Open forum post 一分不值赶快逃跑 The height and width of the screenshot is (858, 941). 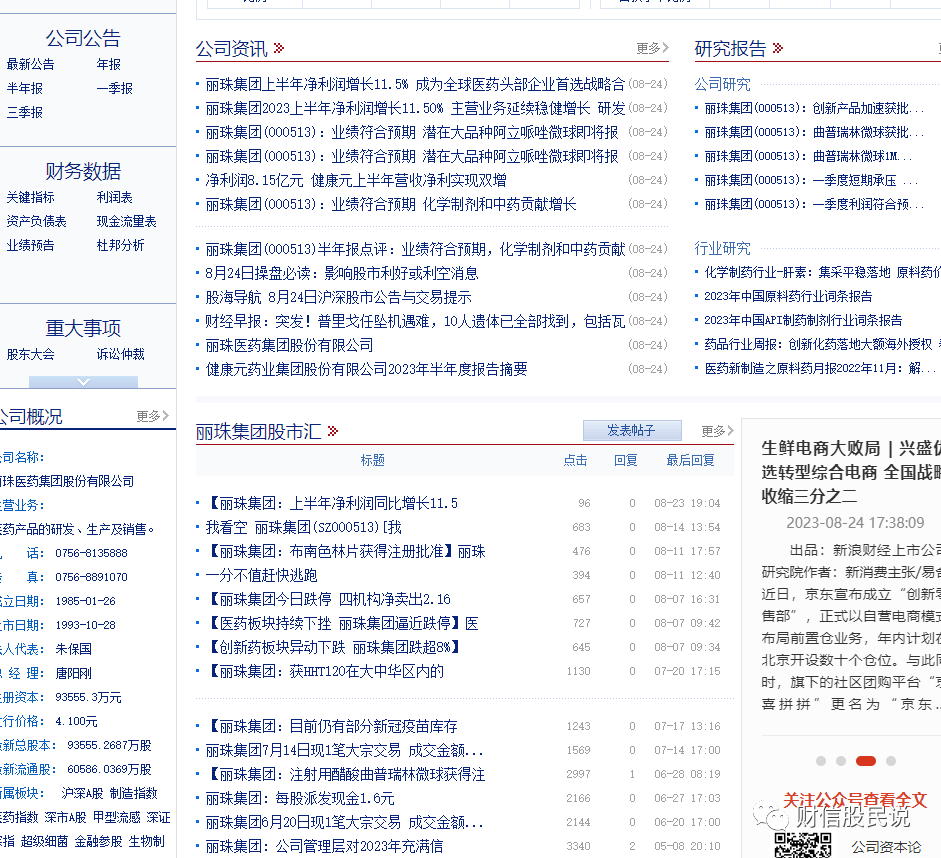click(261, 575)
